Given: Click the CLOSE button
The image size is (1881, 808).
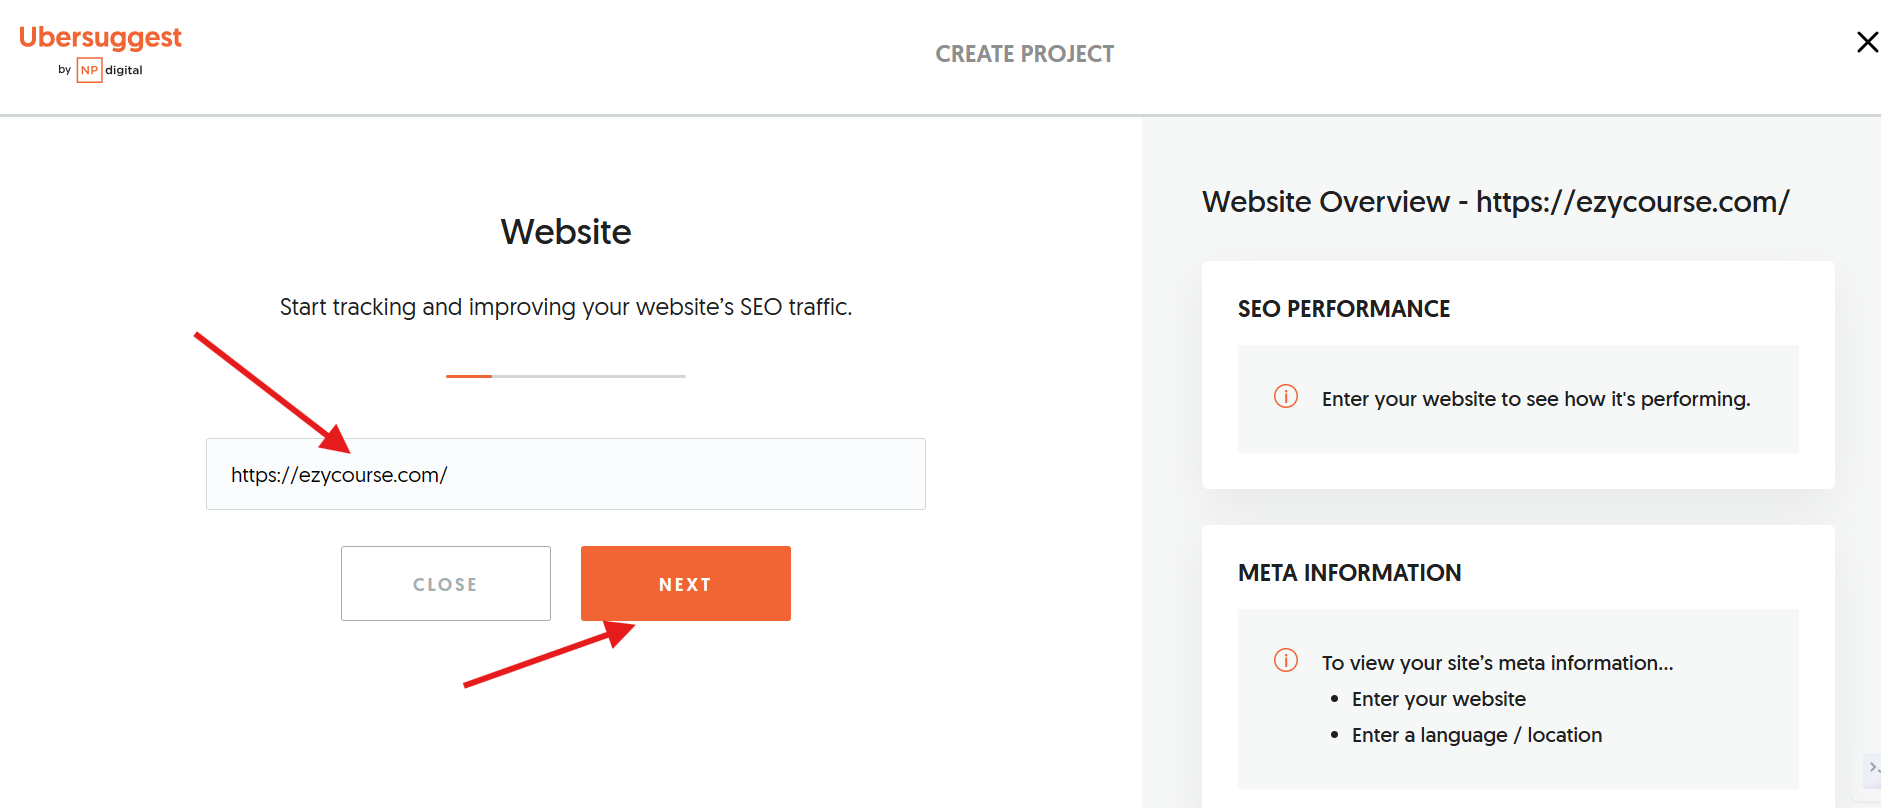Looking at the screenshot, I should pyautogui.click(x=446, y=584).
